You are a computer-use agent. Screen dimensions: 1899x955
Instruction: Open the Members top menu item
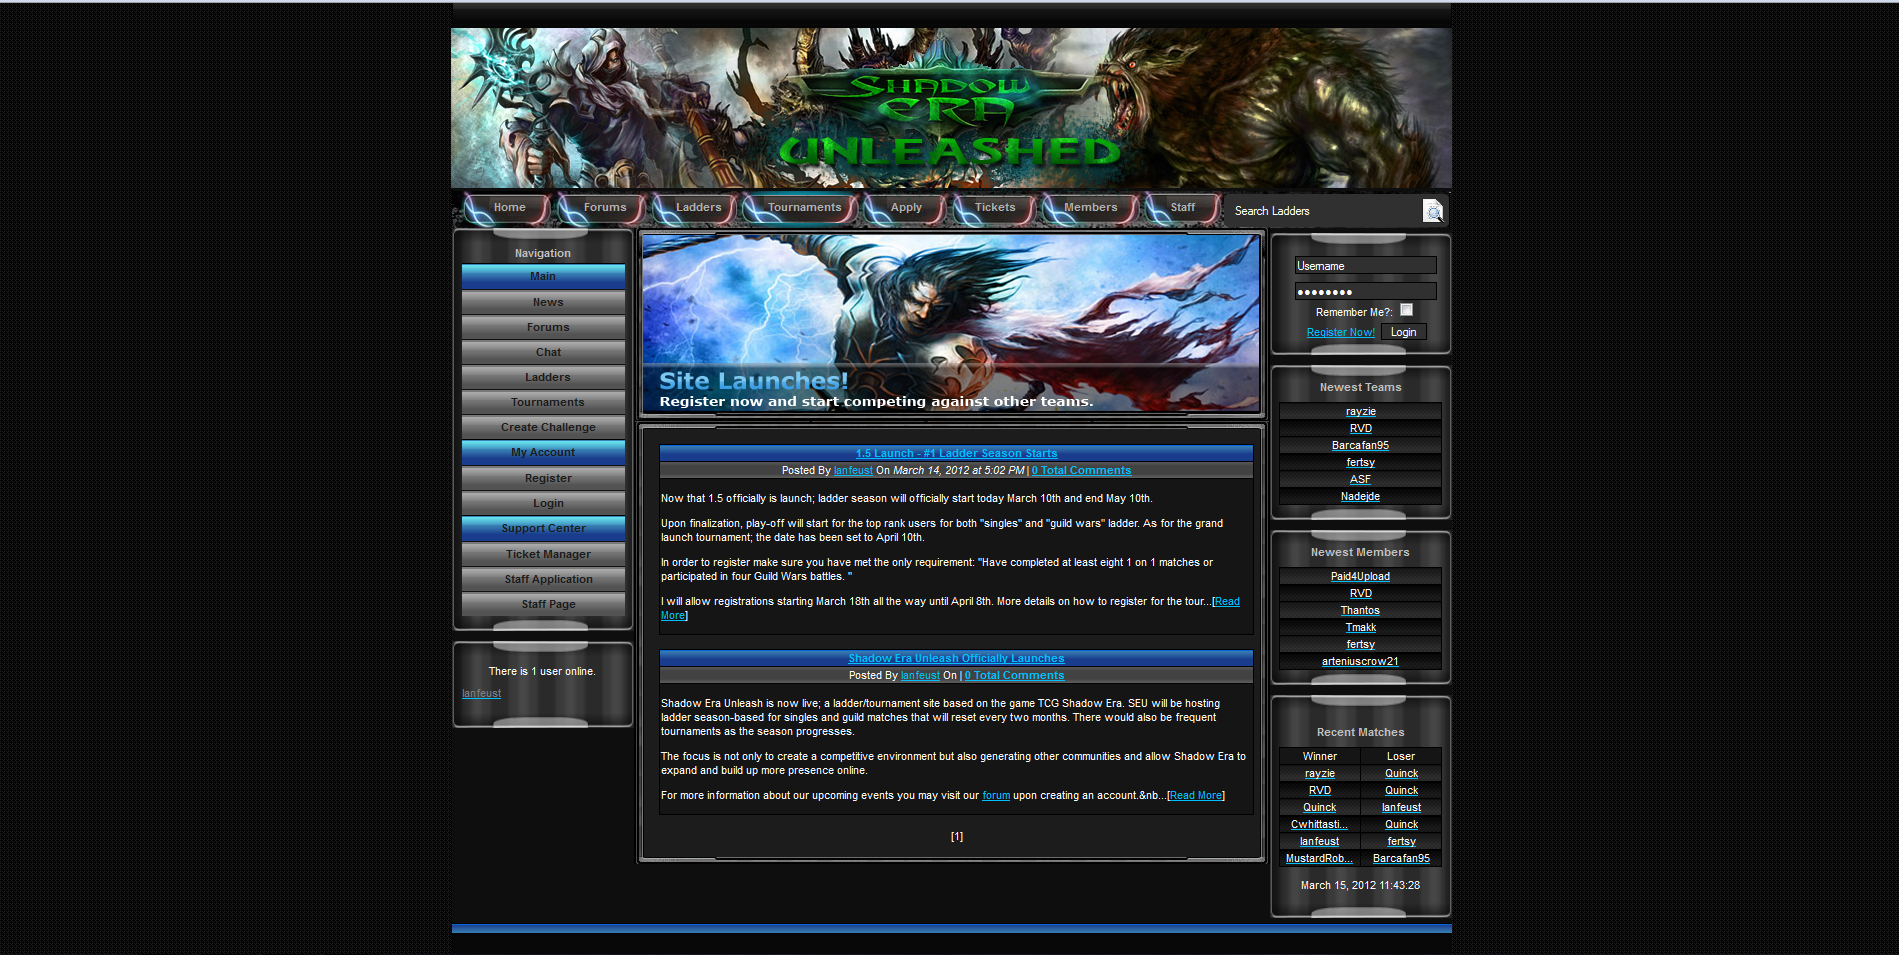1090,208
